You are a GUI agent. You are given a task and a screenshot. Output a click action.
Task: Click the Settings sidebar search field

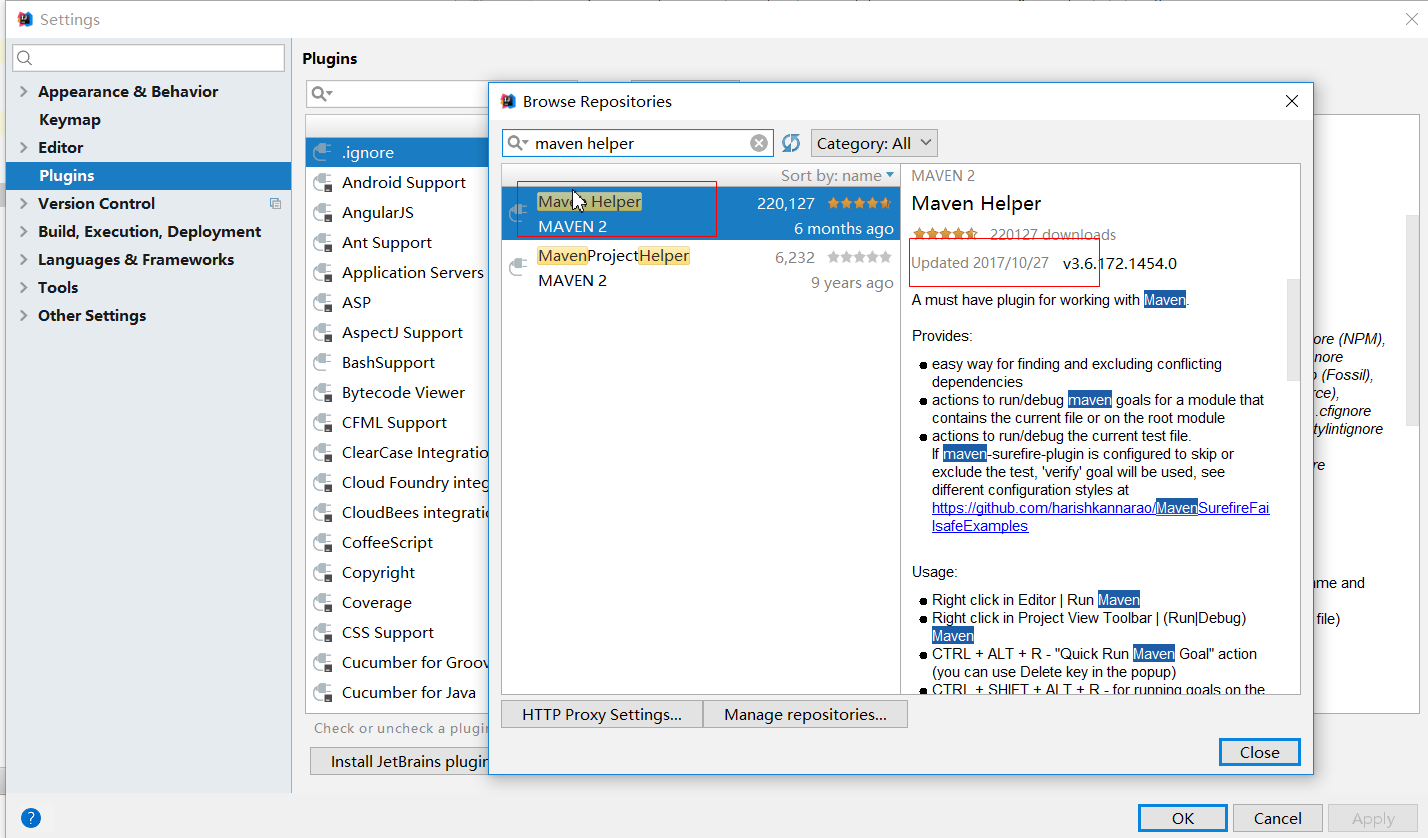pyautogui.click(x=148, y=58)
